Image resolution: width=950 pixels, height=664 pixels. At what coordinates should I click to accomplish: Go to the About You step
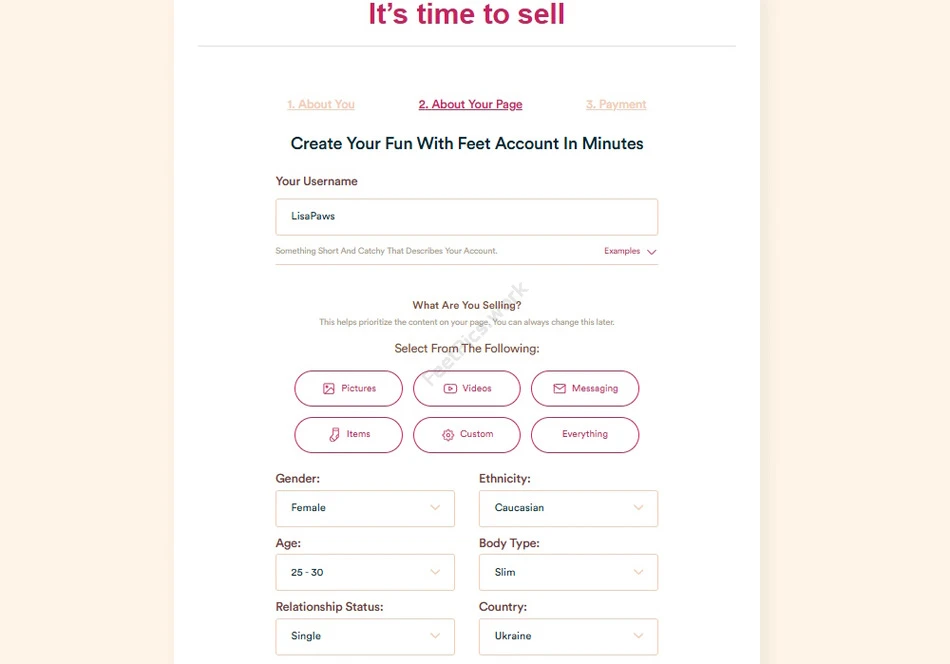(321, 105)
